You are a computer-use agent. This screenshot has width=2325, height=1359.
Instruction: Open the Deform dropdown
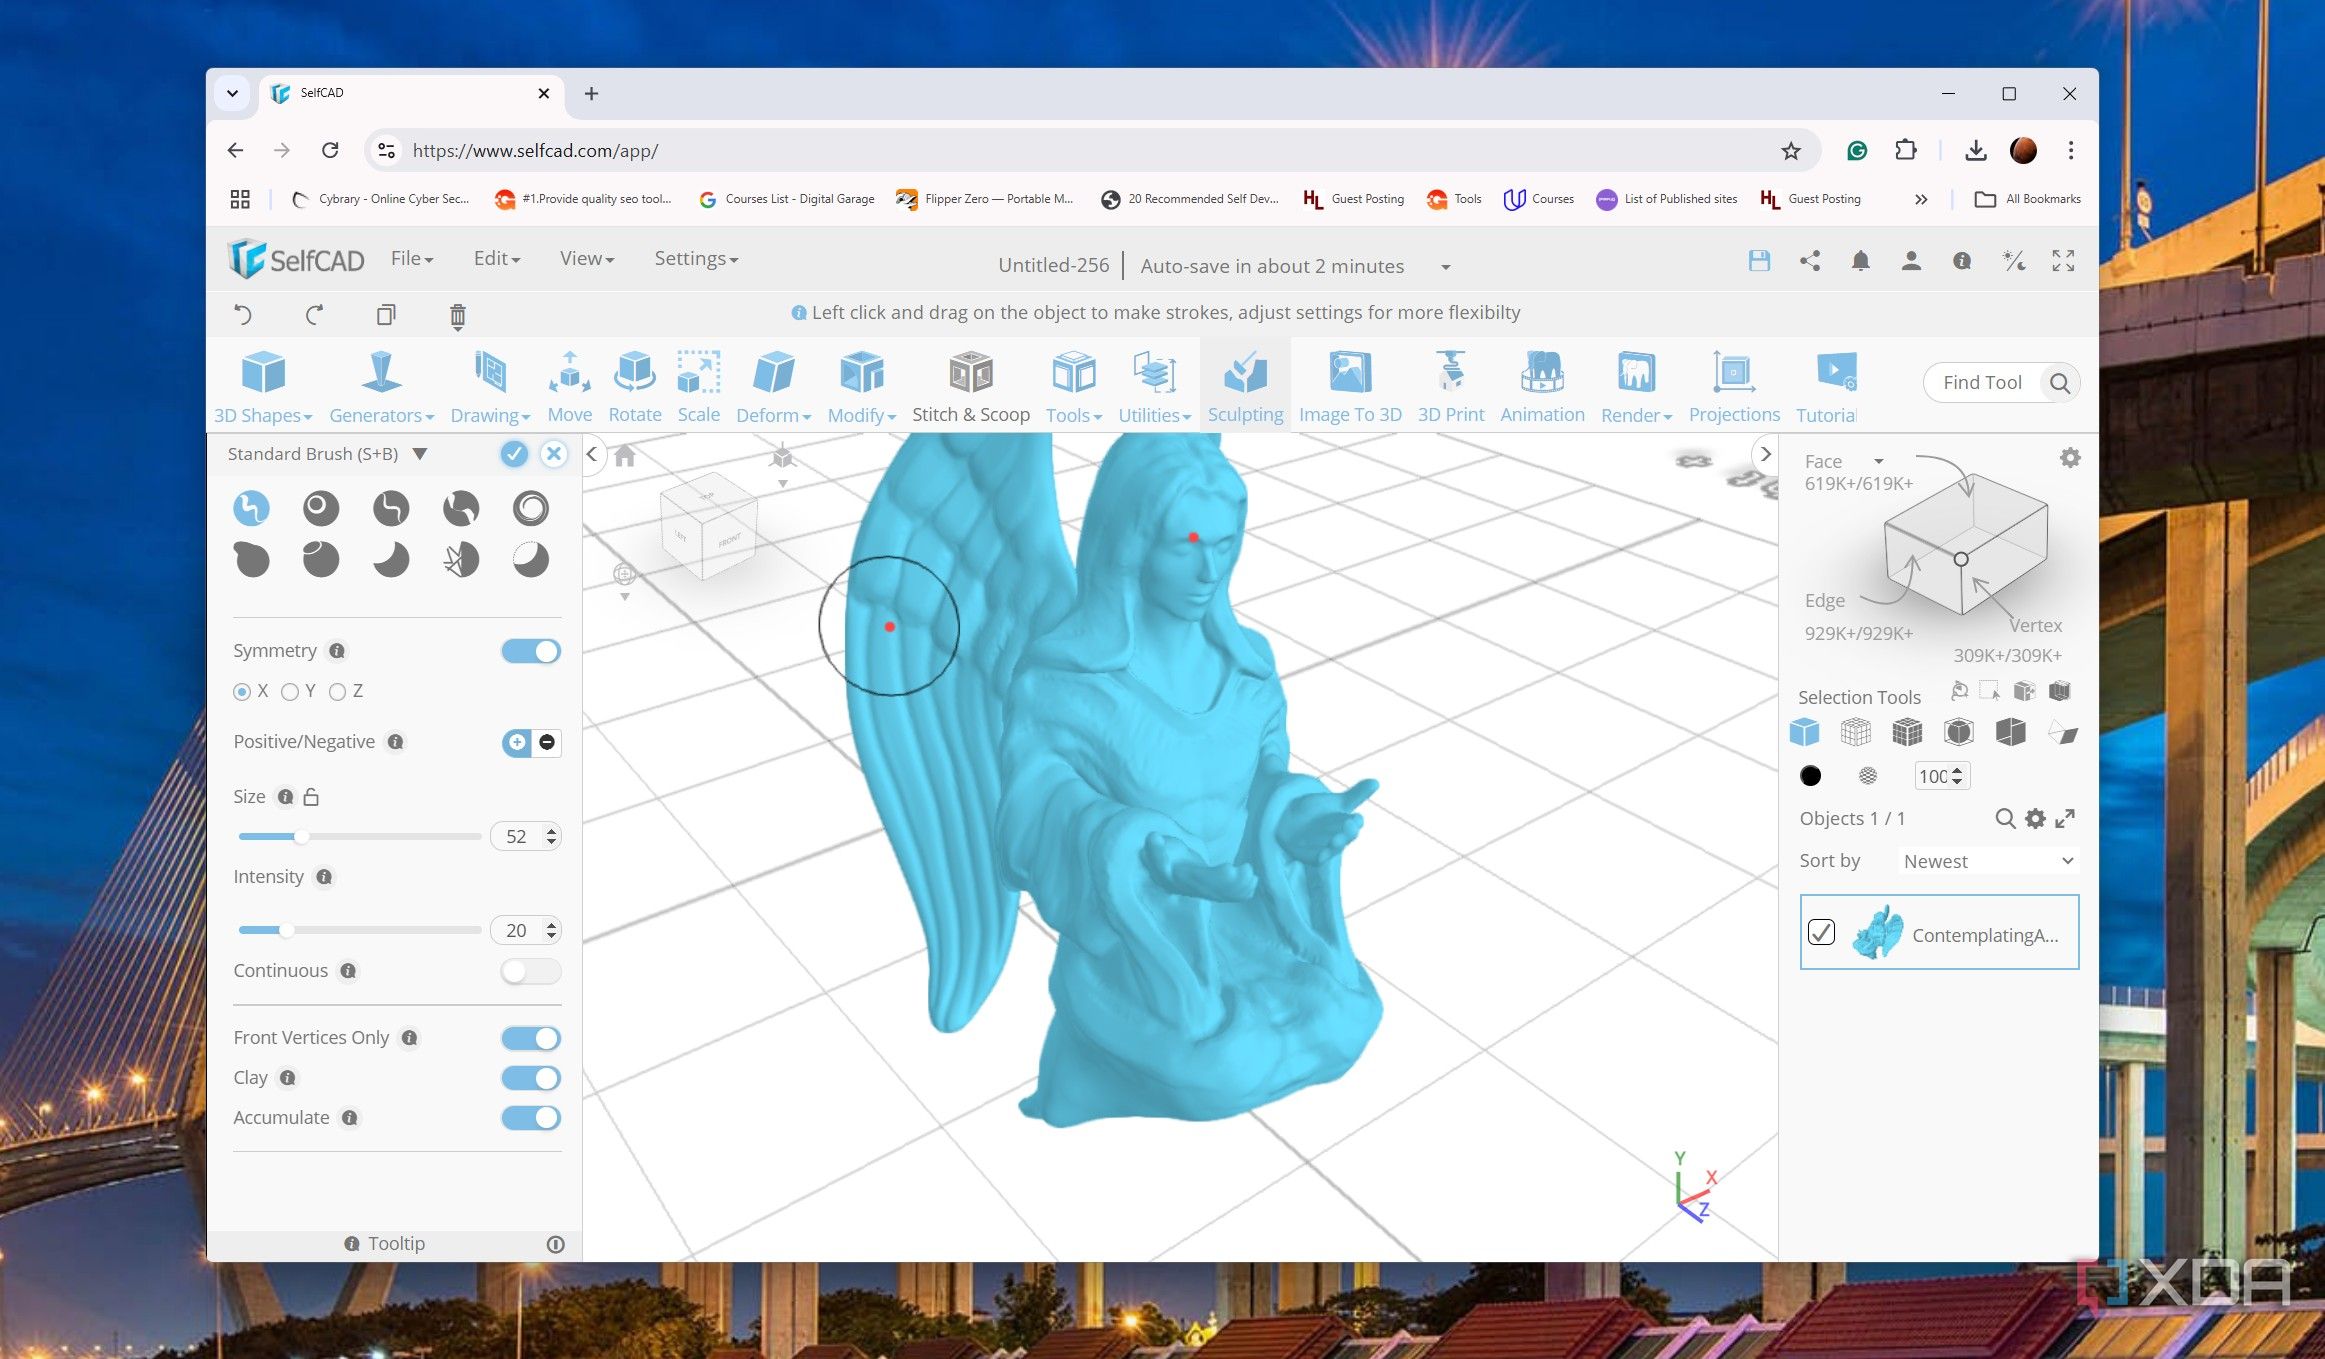click(x=773, y=387)
